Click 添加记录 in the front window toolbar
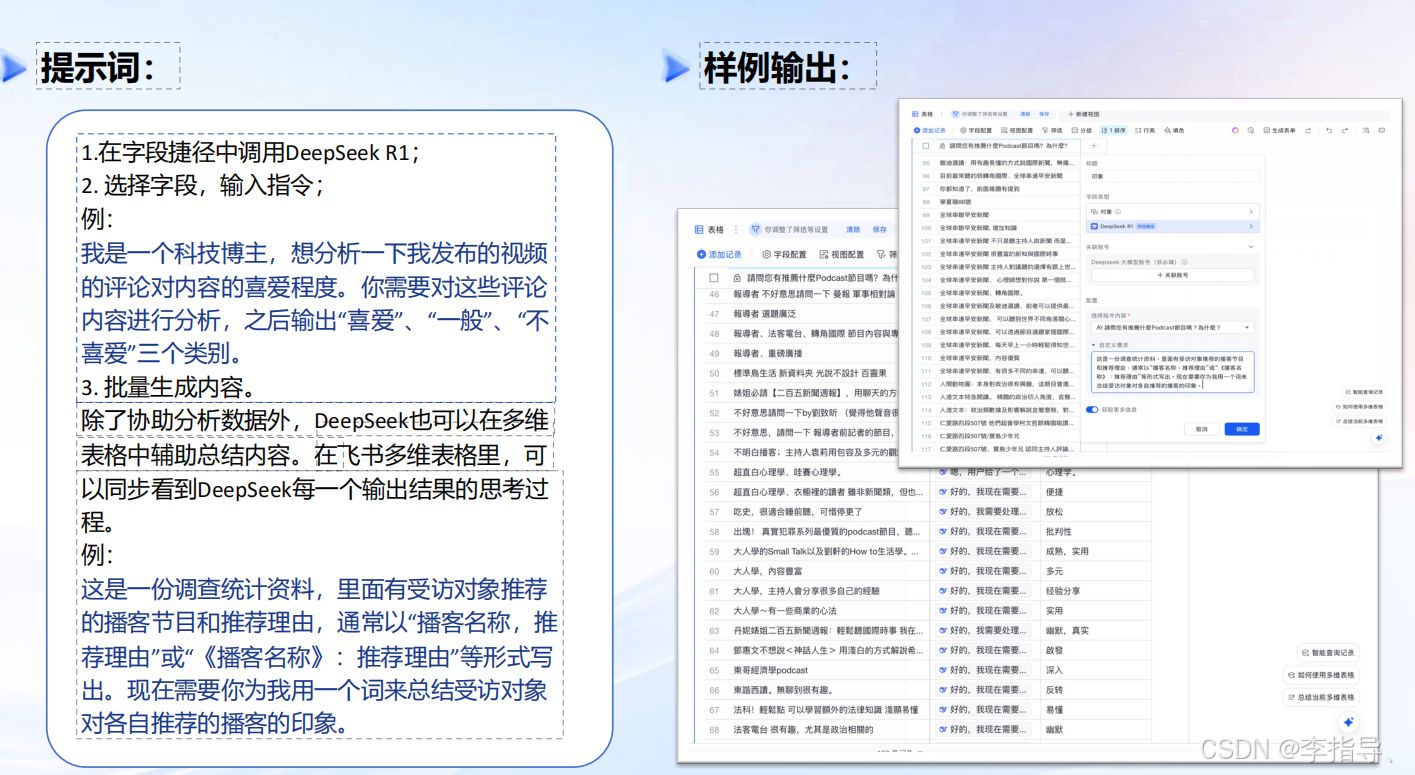 click(x=930, y=130)
